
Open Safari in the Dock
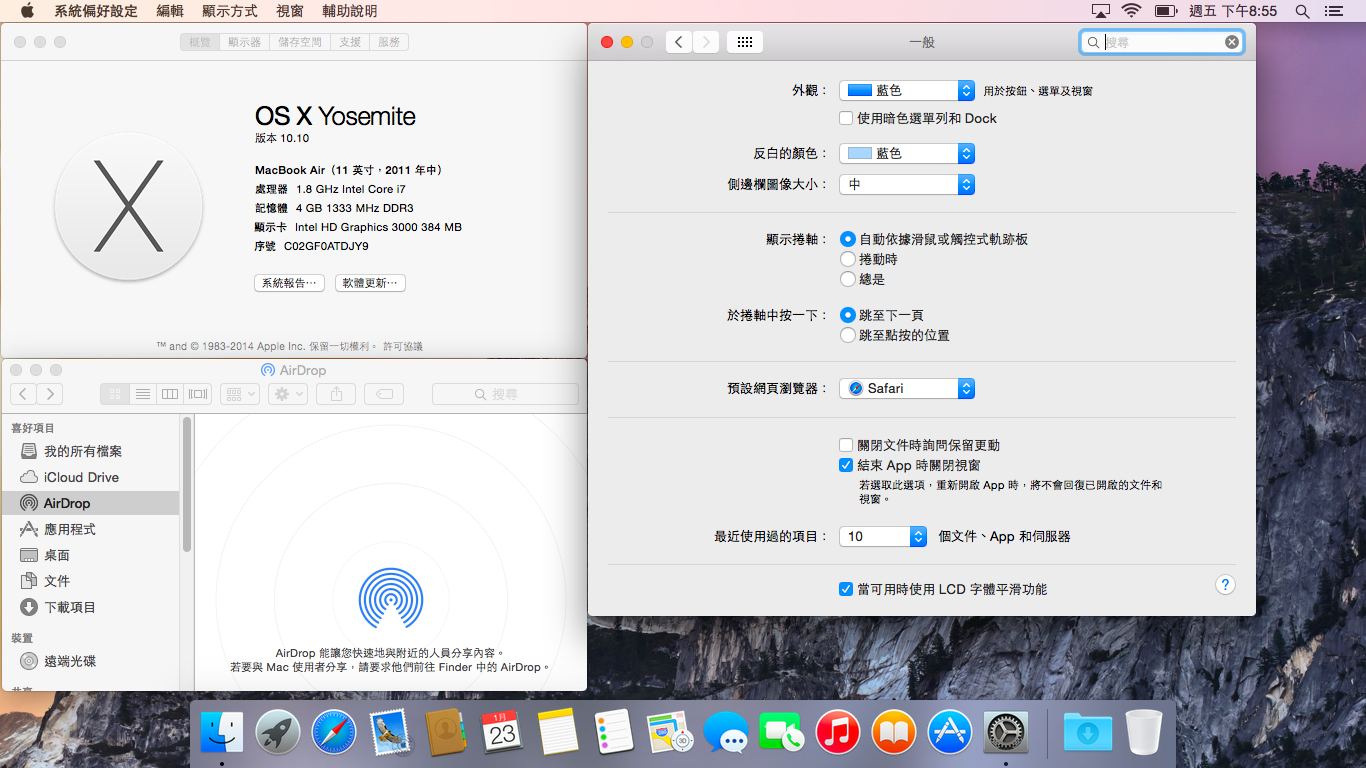tap(333, 733)
